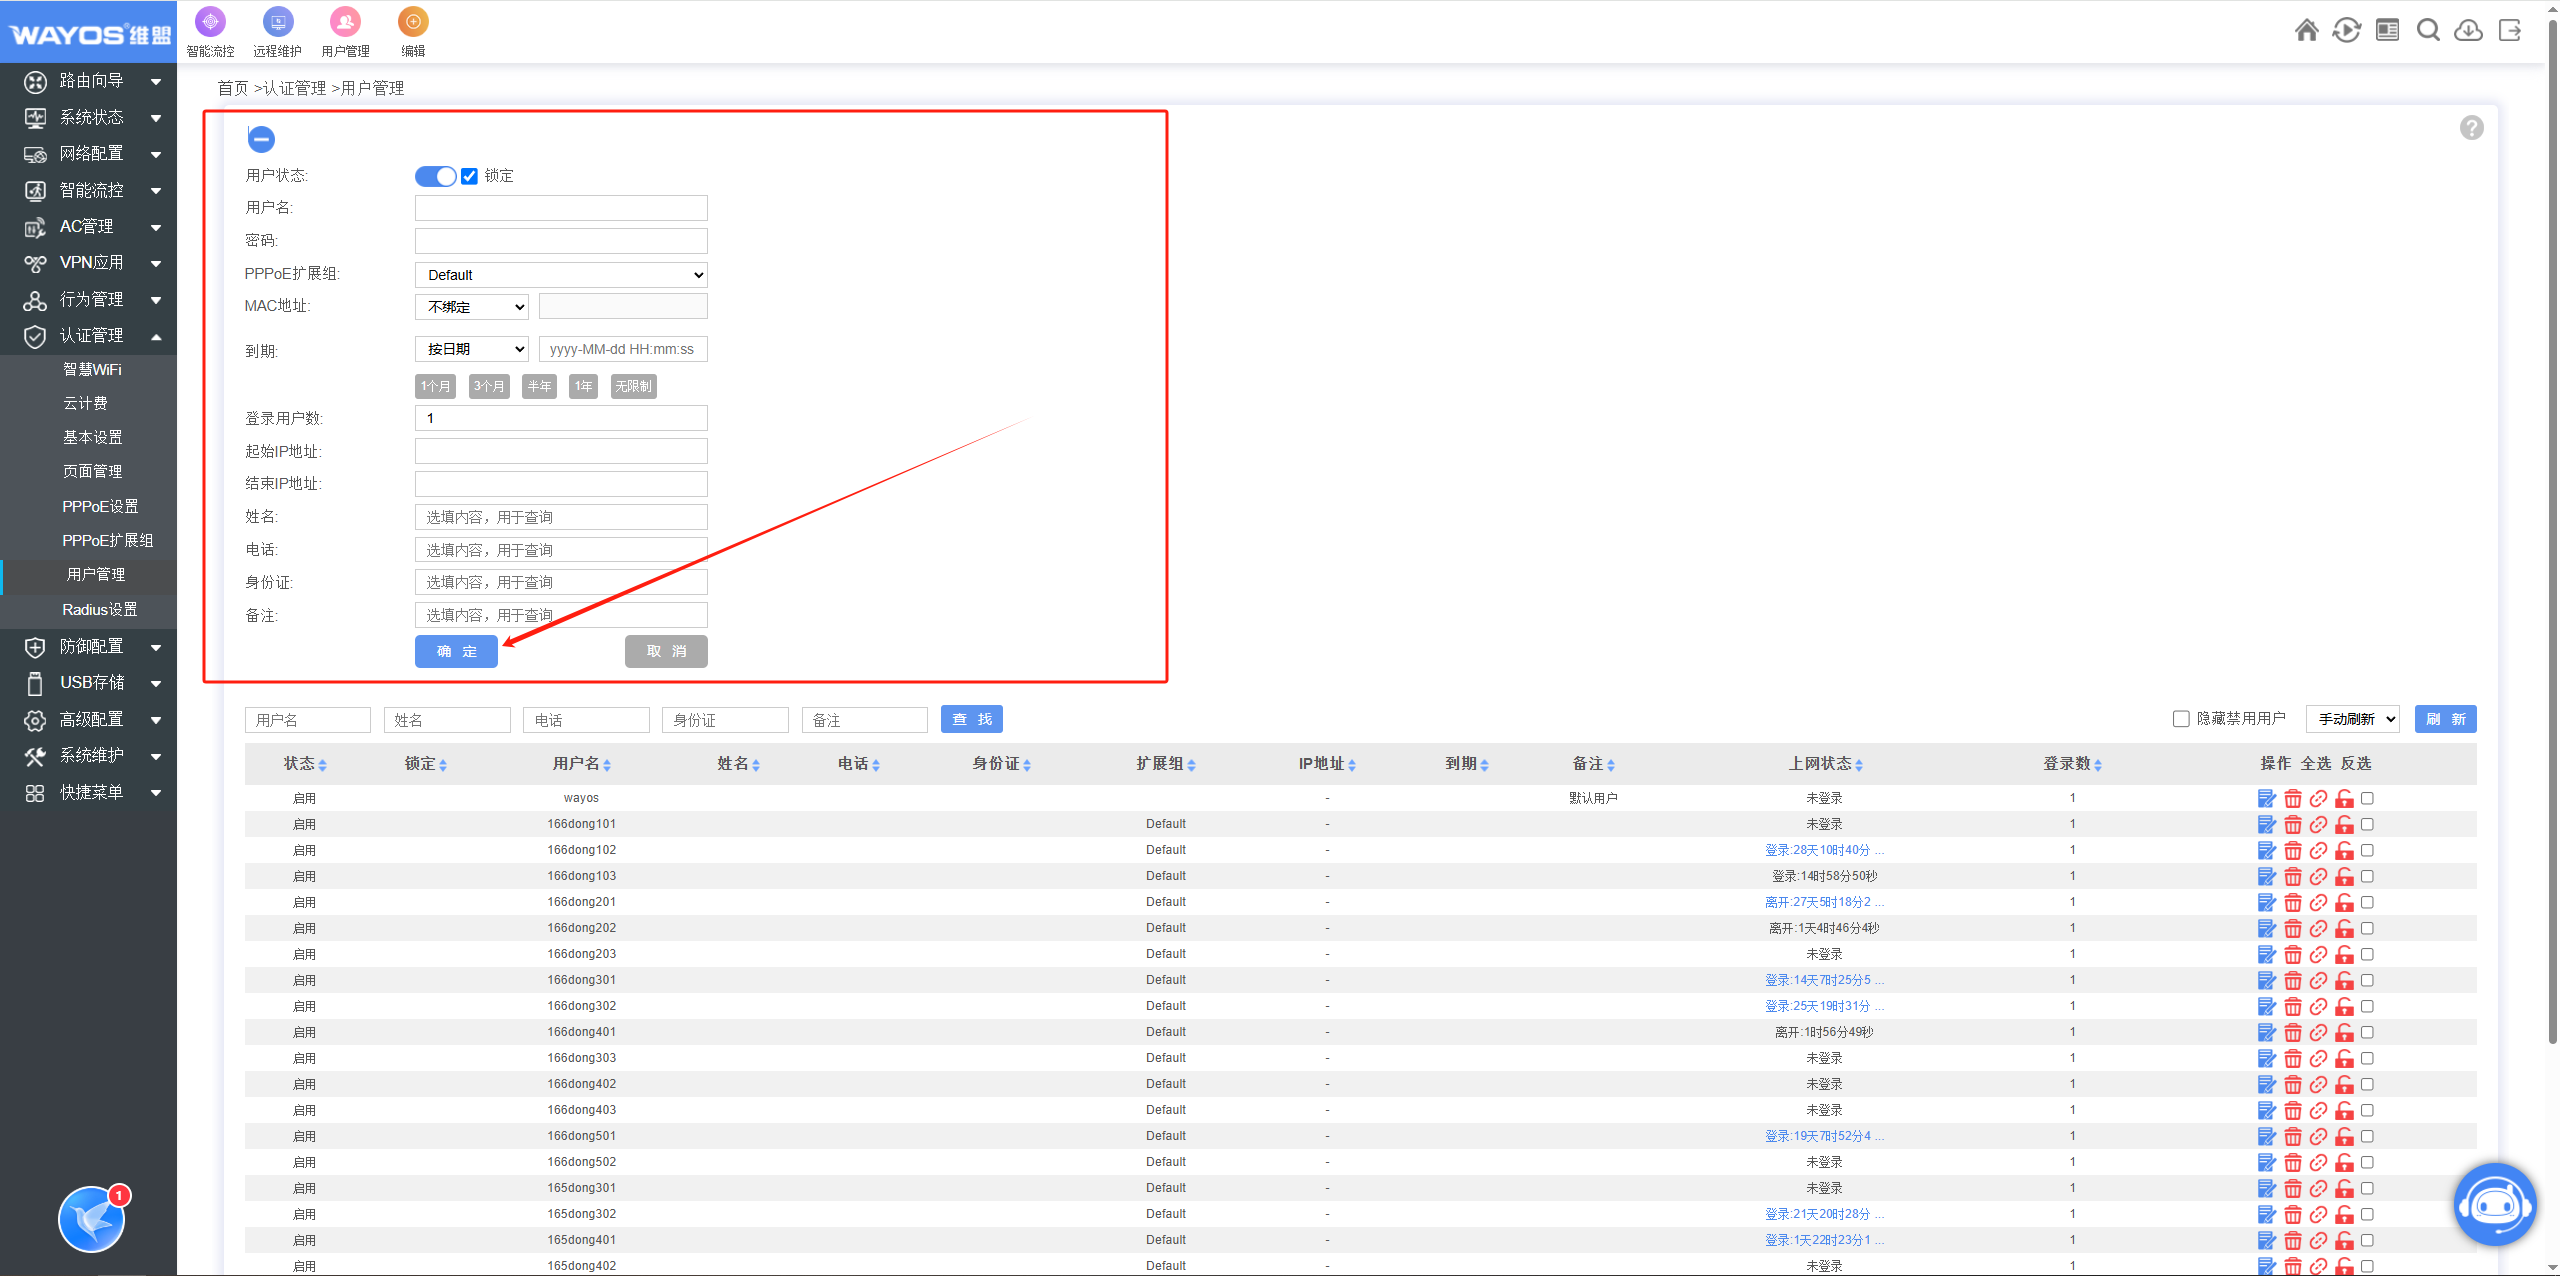The image size is (2560, 1276).
Task: Collapse the form with blue minus icon
Action: coord(261,139)
